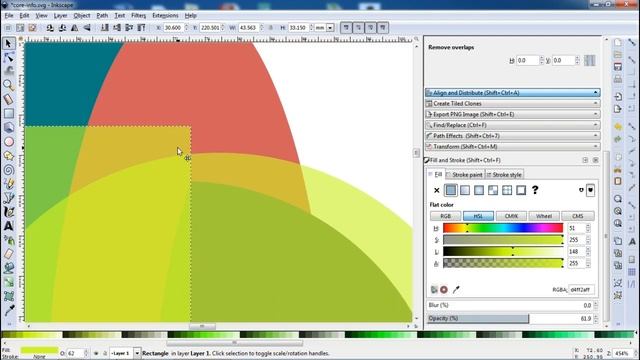Click the linear gradient fill icon
The width and height of the screenshot is (640, 360).
(x=465, y=190)
